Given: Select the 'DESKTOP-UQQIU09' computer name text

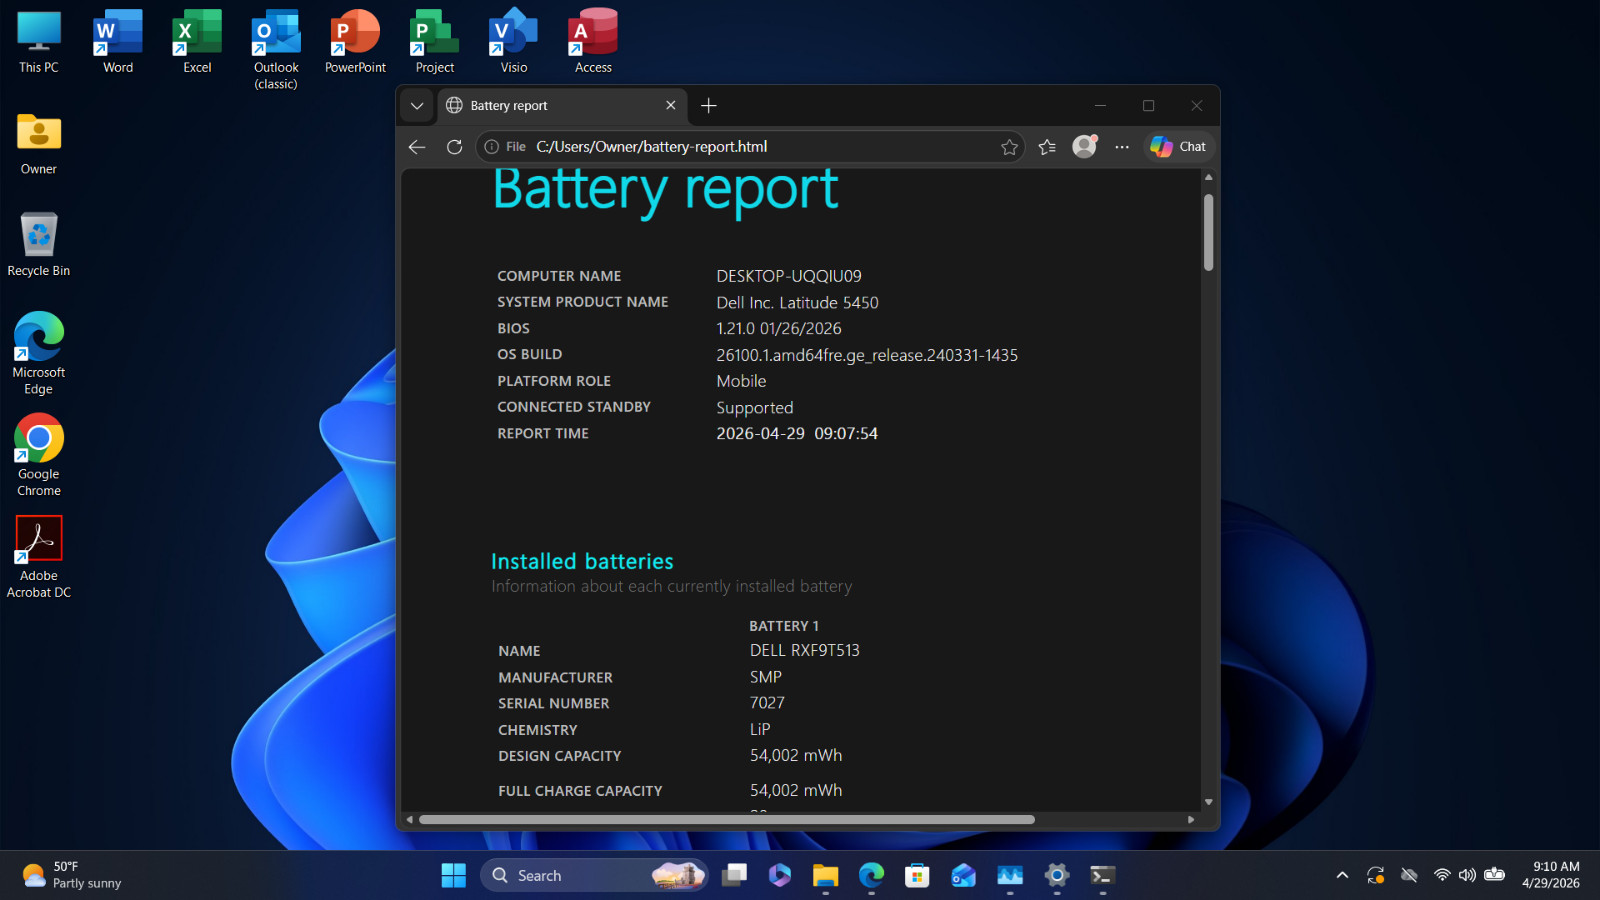Looking at the screenshot, I should pyautogui.click(x=789, y=276).
